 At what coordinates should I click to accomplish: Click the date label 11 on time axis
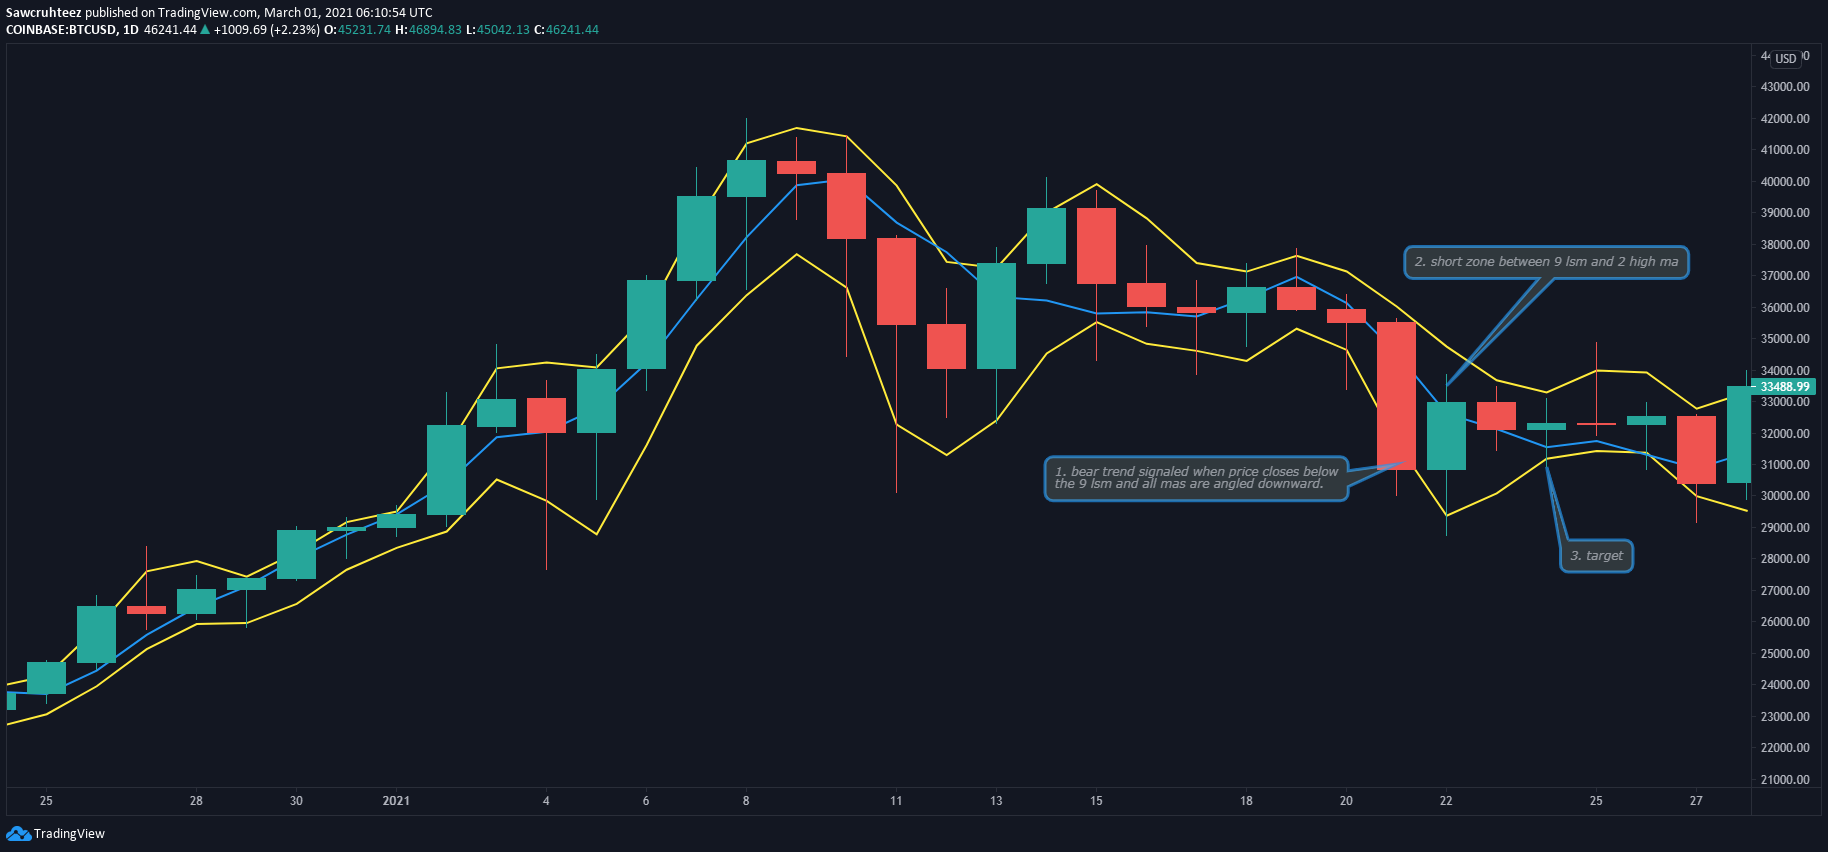click(896, 801)
